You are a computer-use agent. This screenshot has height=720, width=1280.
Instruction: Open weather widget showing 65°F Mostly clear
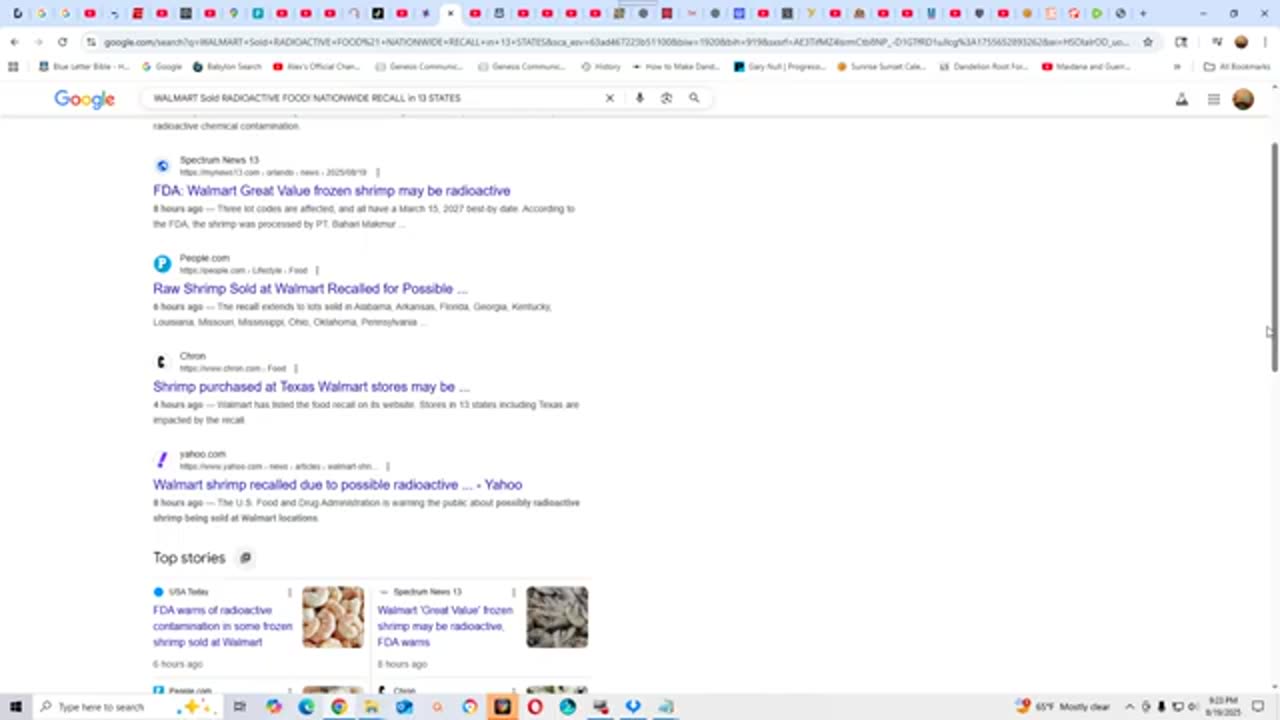1063,707
